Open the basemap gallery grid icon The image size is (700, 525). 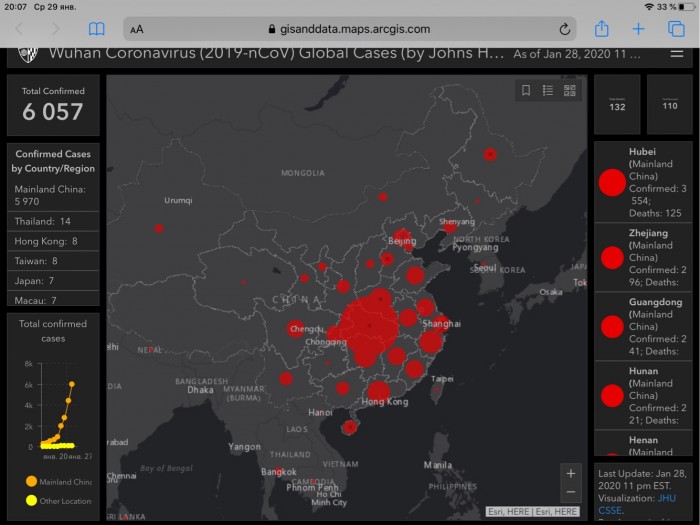pyautogui.click(x=570, y=91)
